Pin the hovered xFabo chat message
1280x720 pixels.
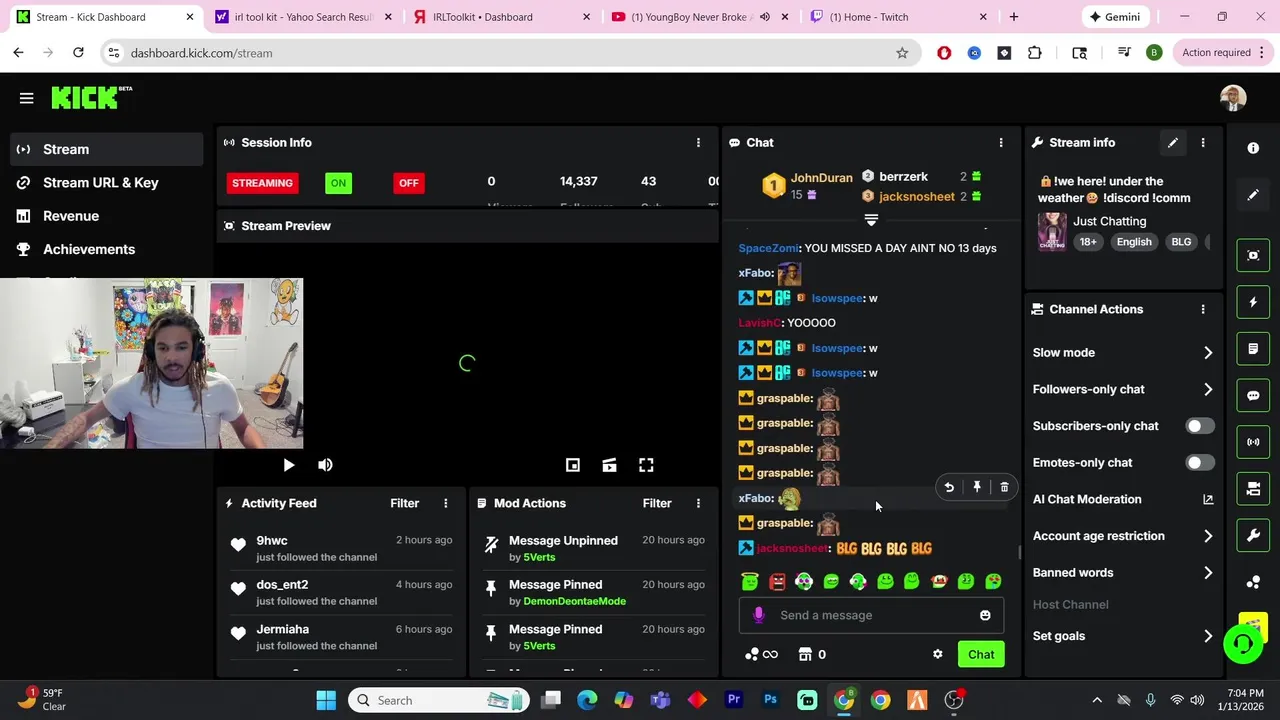[977, 487]
